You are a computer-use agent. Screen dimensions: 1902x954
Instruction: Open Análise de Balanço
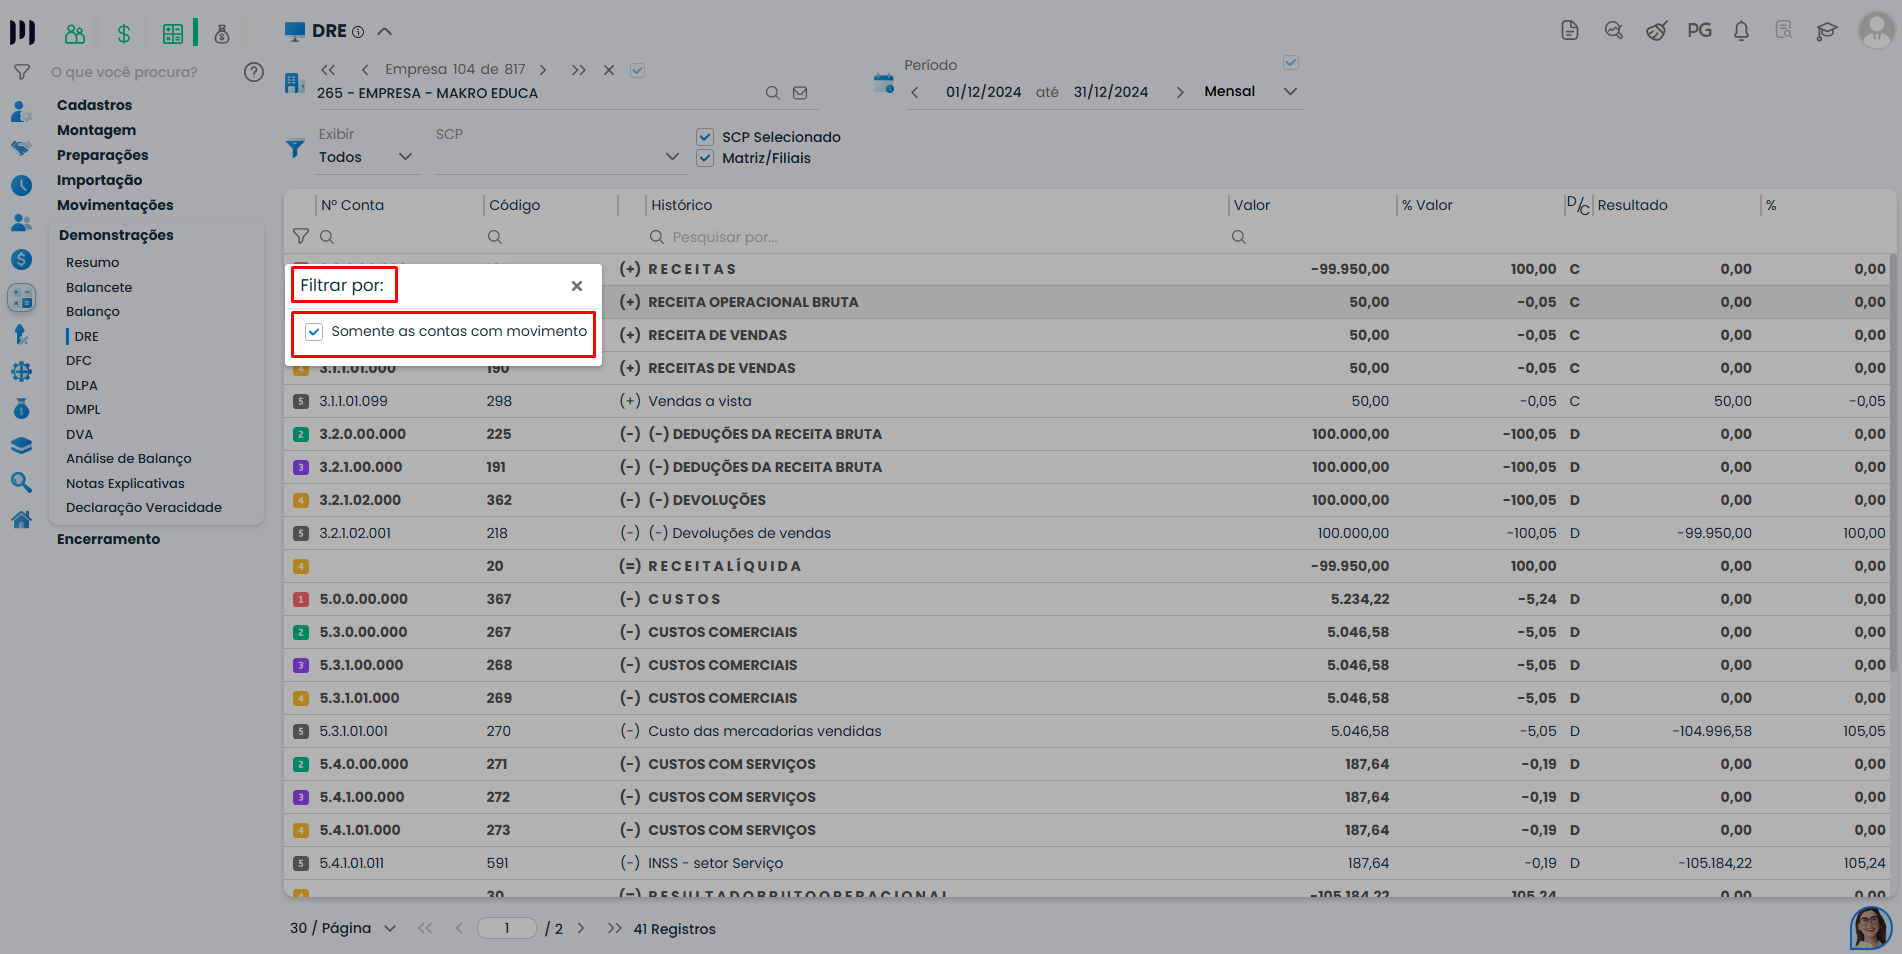(129, 459)
